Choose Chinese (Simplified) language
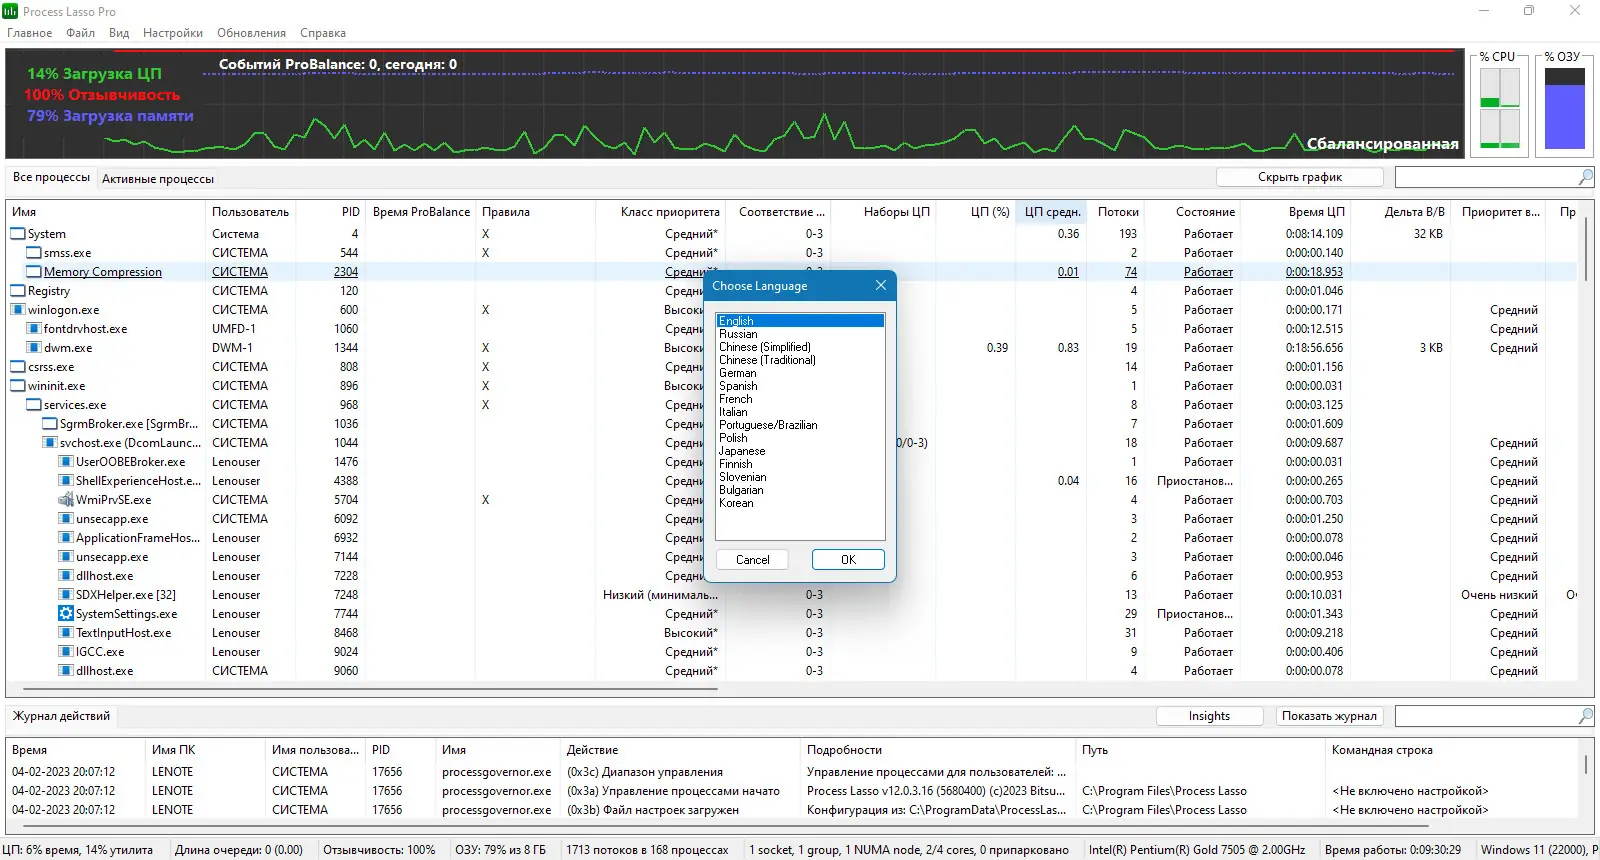 (x=765, y=347)
